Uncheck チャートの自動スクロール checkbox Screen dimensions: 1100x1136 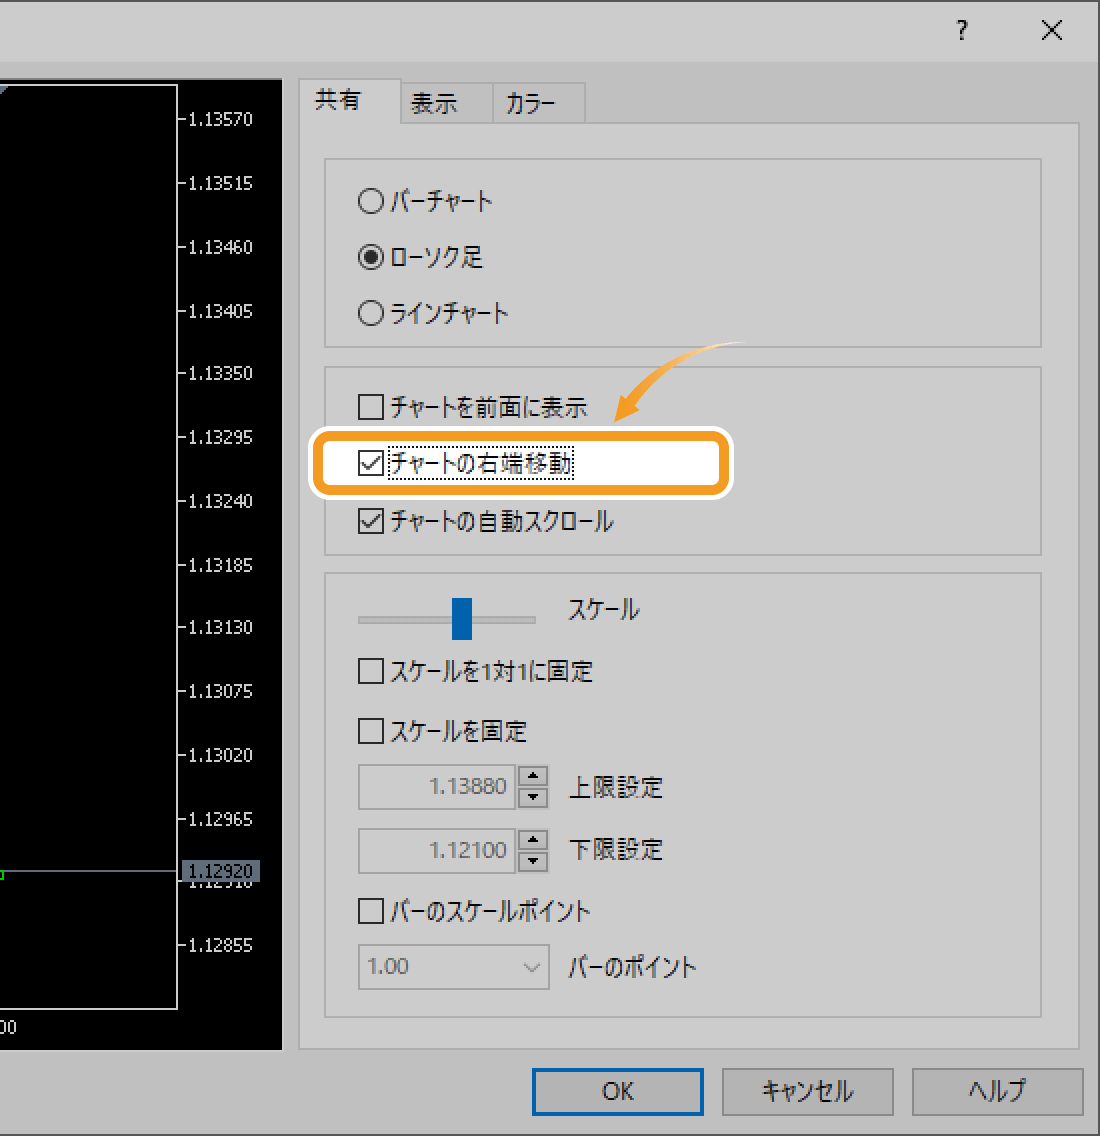[371, 521]
